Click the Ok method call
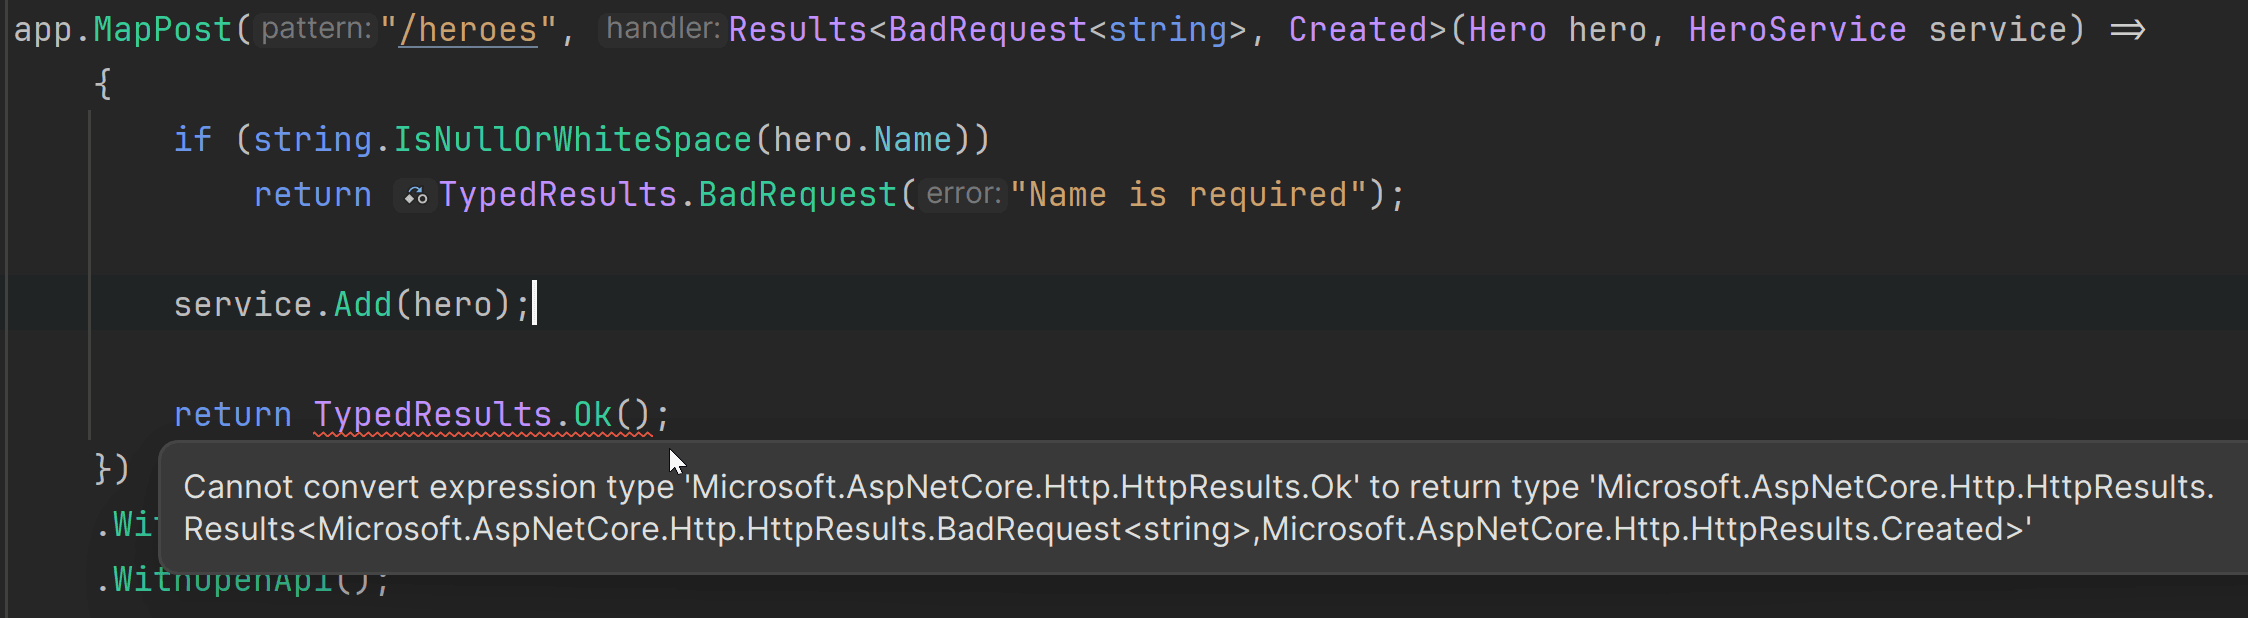The image size is (2248, 618). tap(592, 414)
